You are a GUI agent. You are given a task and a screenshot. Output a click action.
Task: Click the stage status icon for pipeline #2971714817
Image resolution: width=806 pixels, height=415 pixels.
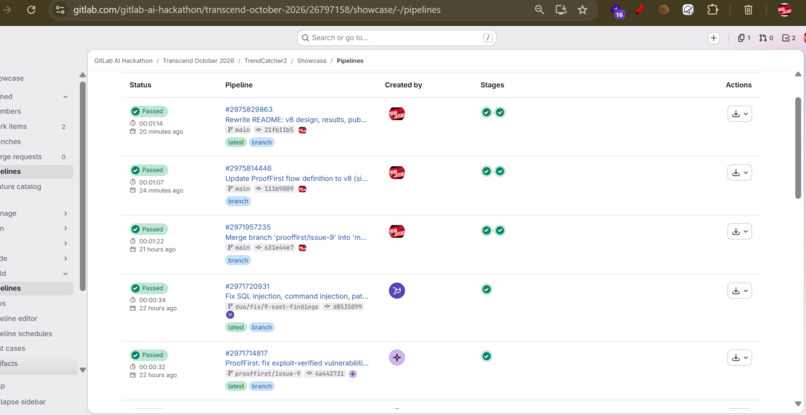tap(486, 356)
